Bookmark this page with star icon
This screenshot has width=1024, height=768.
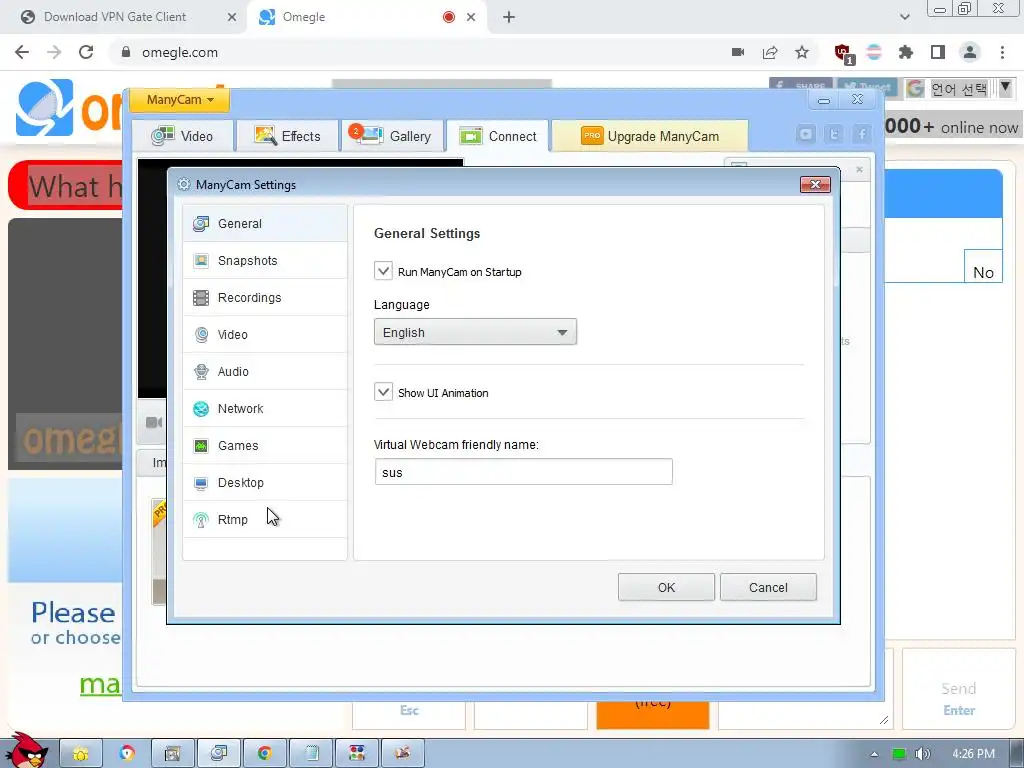tap(802, 52)
